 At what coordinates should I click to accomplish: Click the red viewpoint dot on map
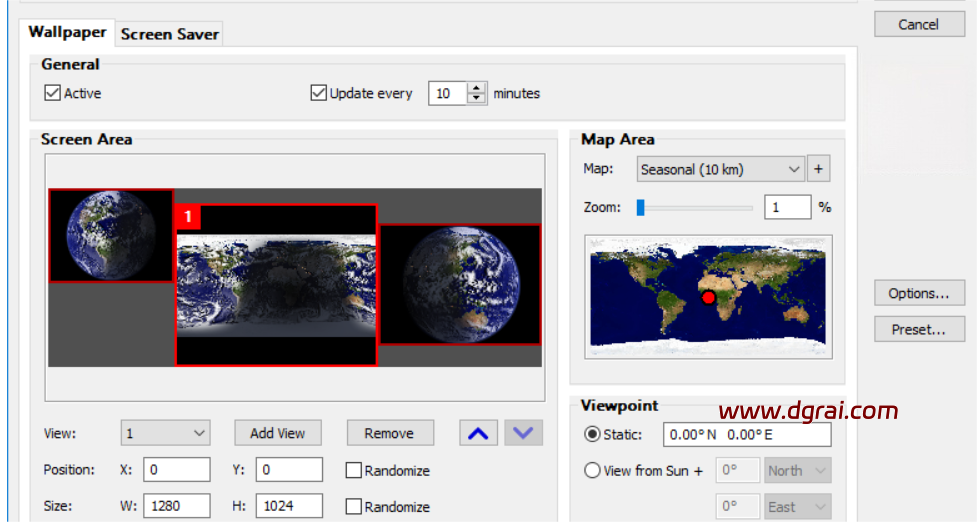pos(709,297)
